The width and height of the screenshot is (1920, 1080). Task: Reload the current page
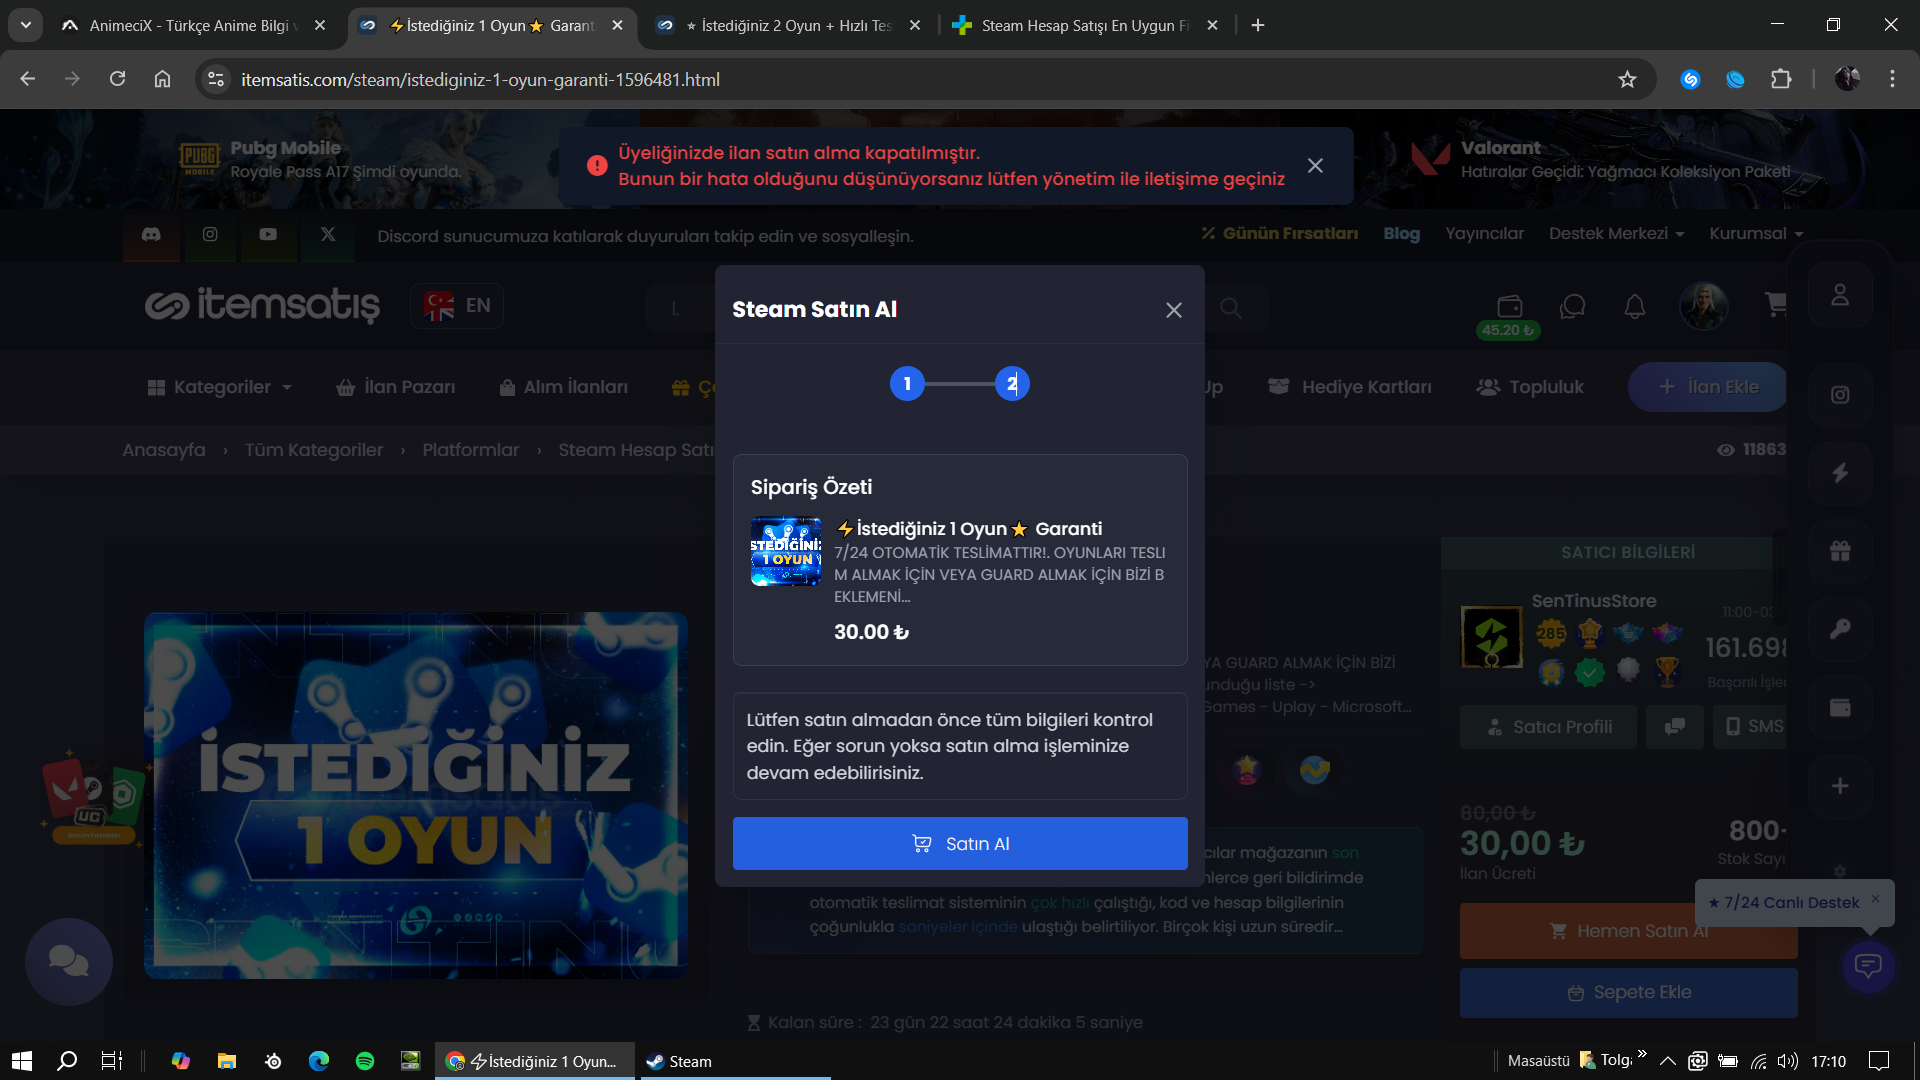coord(117,79)
